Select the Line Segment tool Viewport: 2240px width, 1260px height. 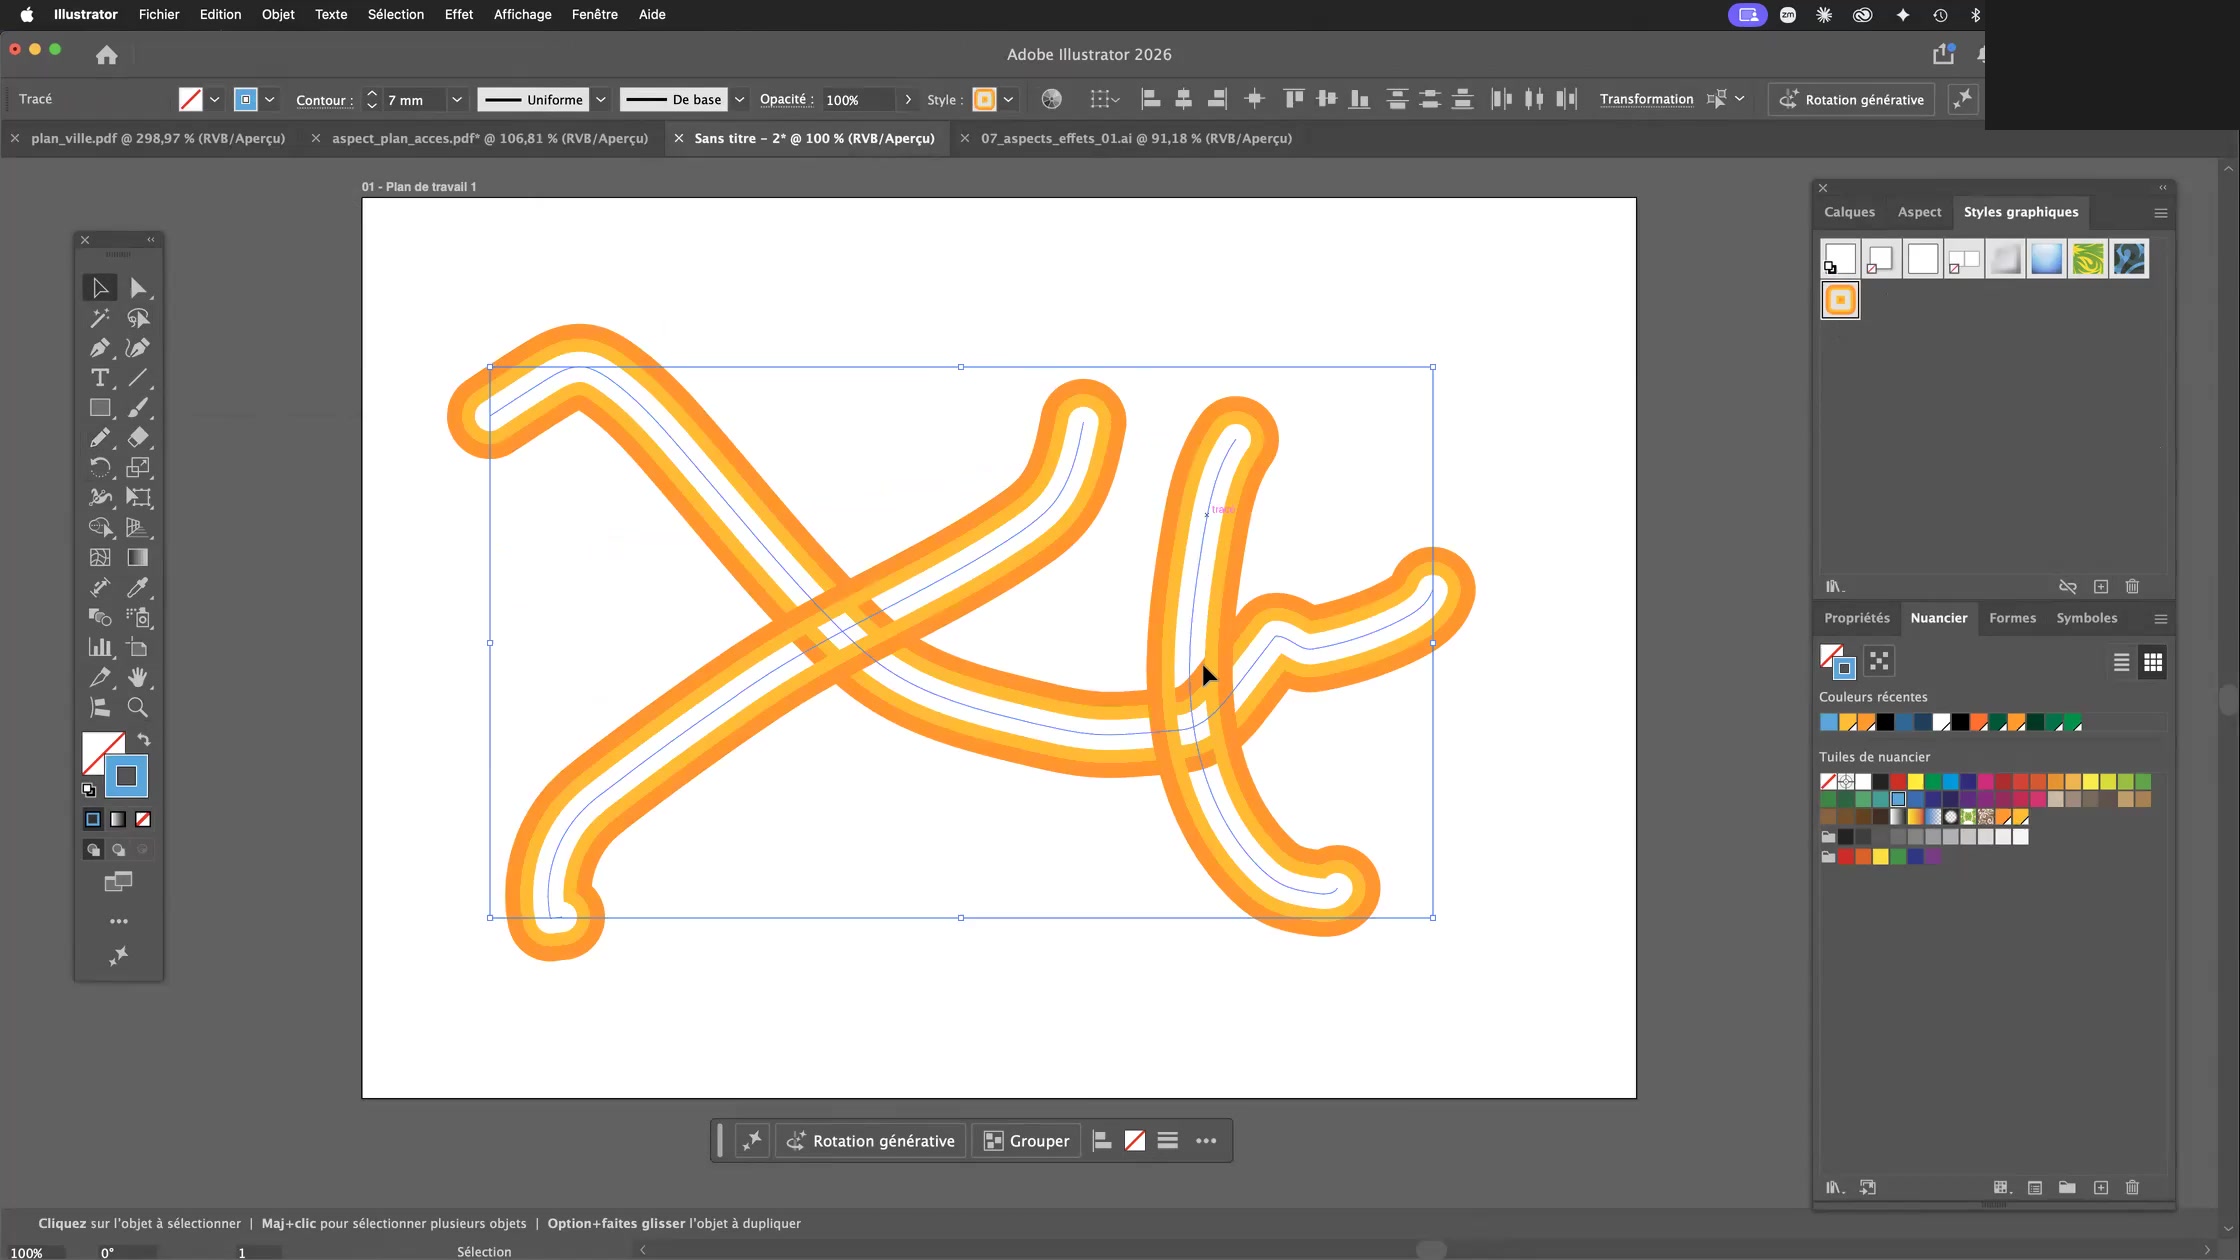(138, 378)
